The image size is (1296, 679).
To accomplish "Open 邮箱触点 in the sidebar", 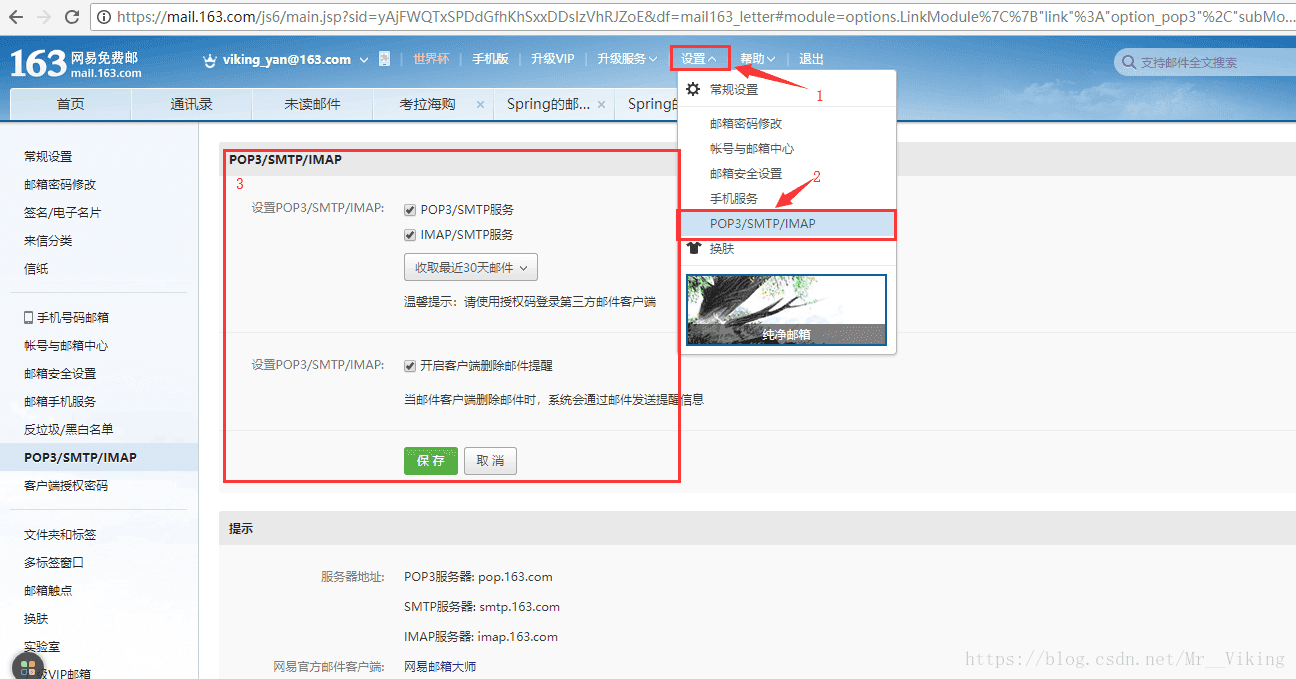I will pyautogui.click(x=48, y=591).
